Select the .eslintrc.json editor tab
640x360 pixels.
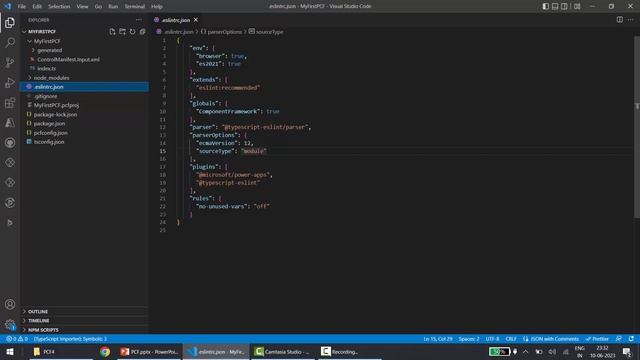(176, 20)
